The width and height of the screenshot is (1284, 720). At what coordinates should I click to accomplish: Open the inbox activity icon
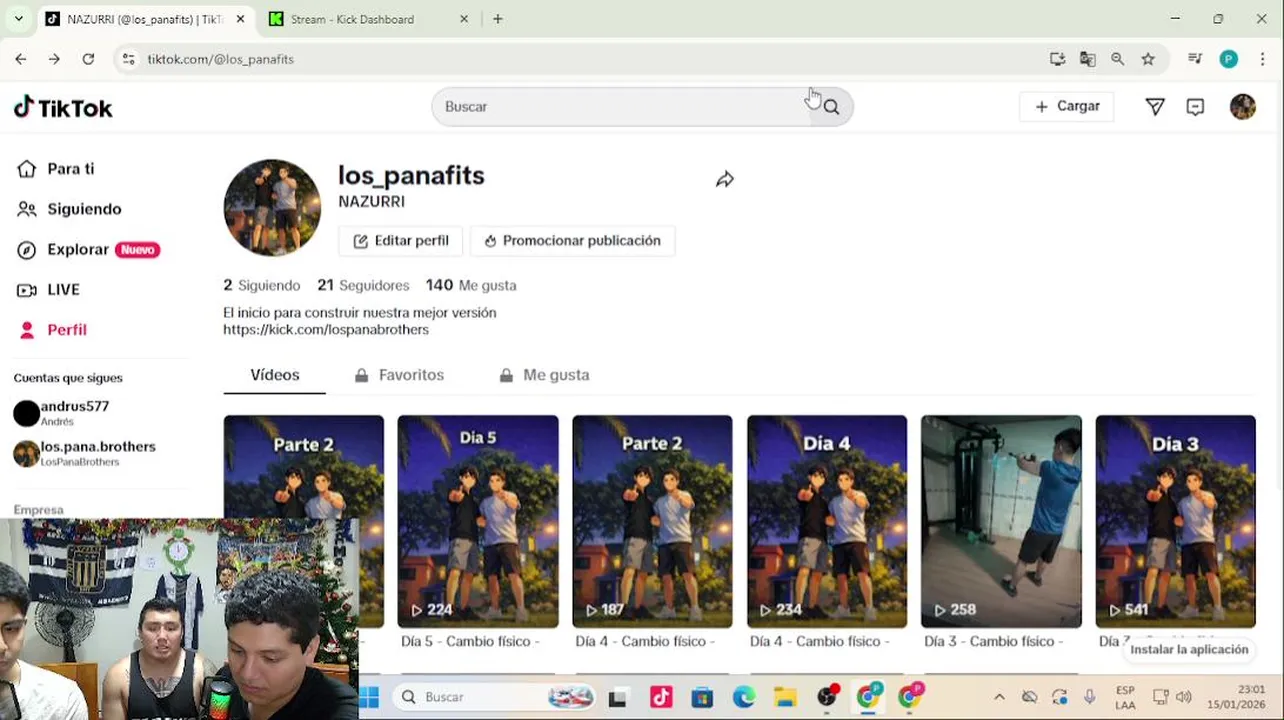1195,106
